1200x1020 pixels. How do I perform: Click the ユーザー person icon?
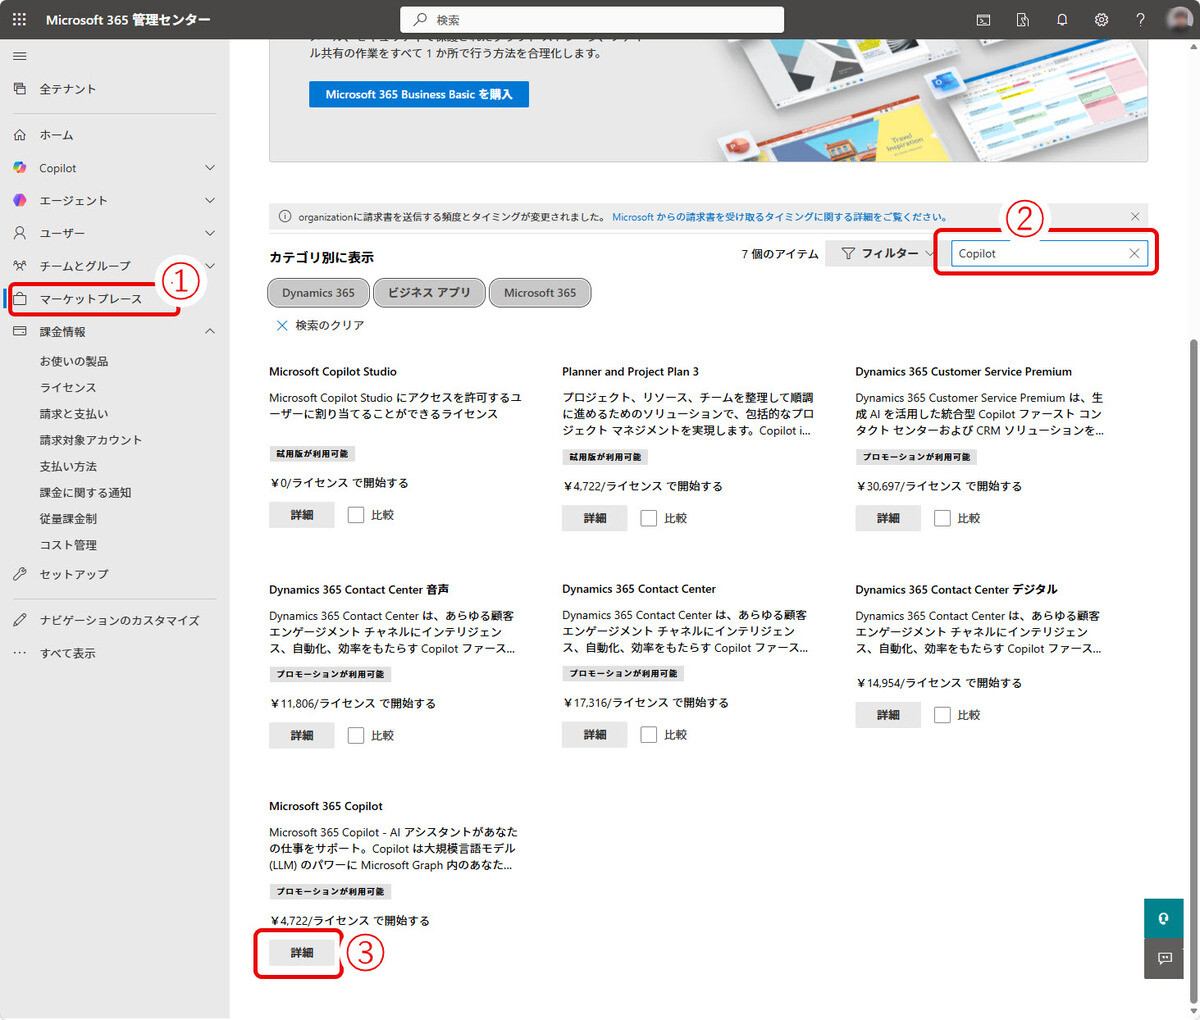(x=20, y=233)
